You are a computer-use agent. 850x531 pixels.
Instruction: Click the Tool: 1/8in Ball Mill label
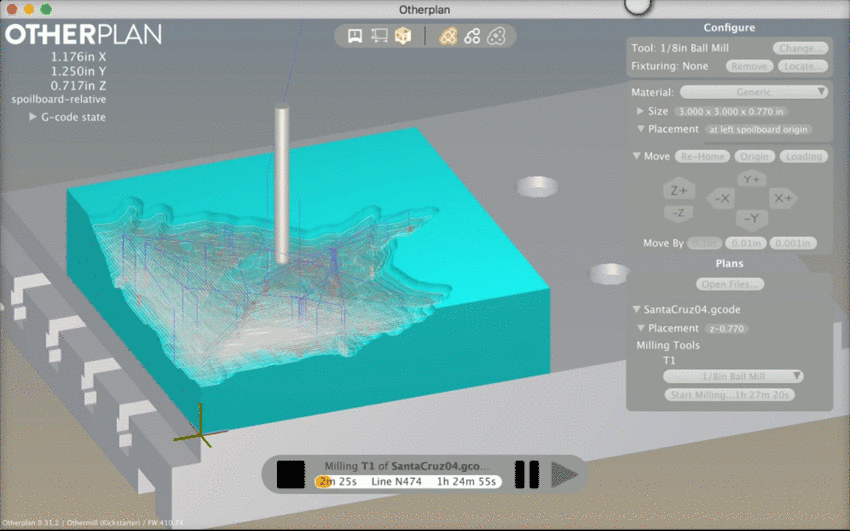click(680, 48)
